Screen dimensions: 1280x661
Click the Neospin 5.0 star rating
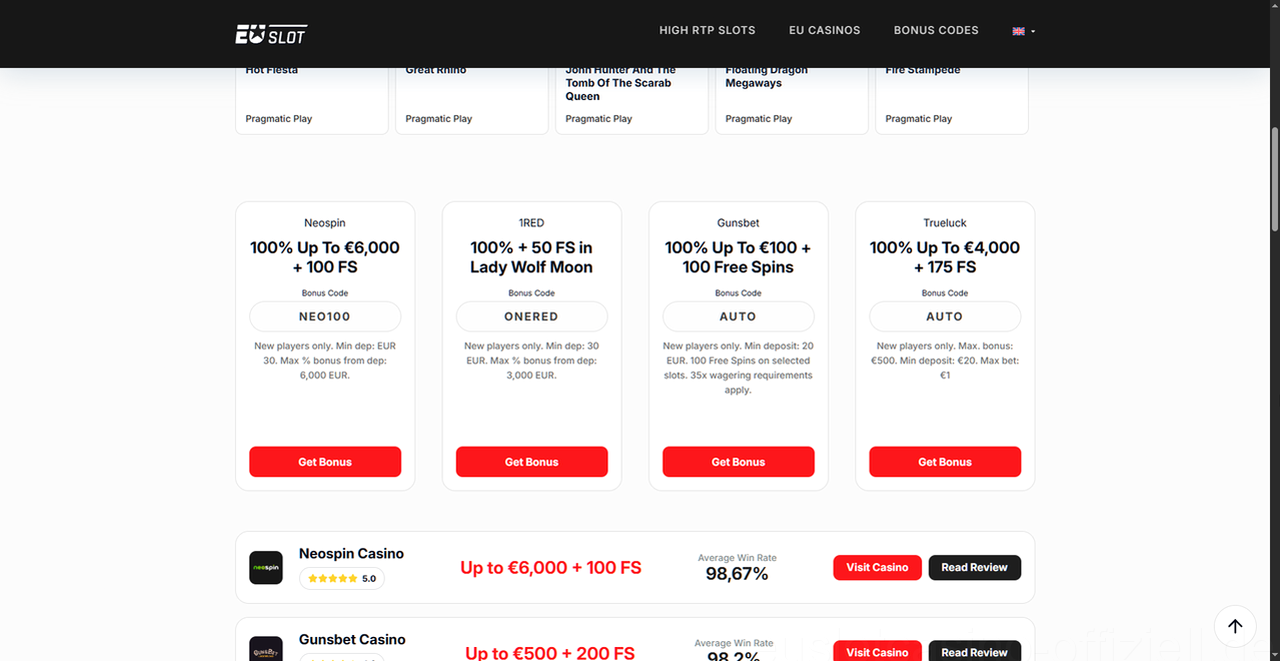click(x=342, y=578)
